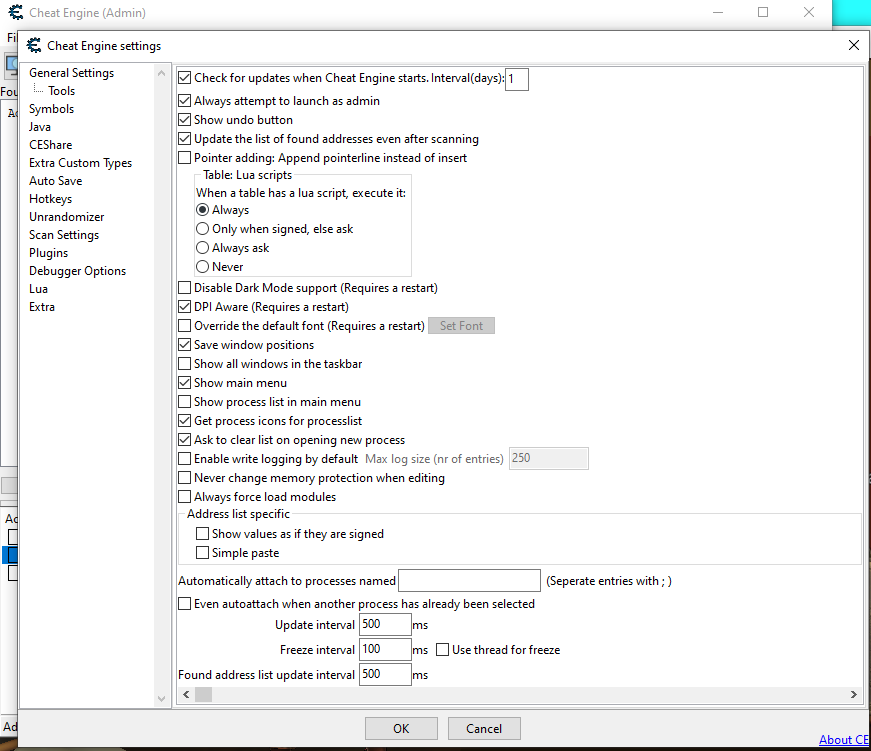Enable Never change memory protection when editing
871x751 pixels.
184,478
